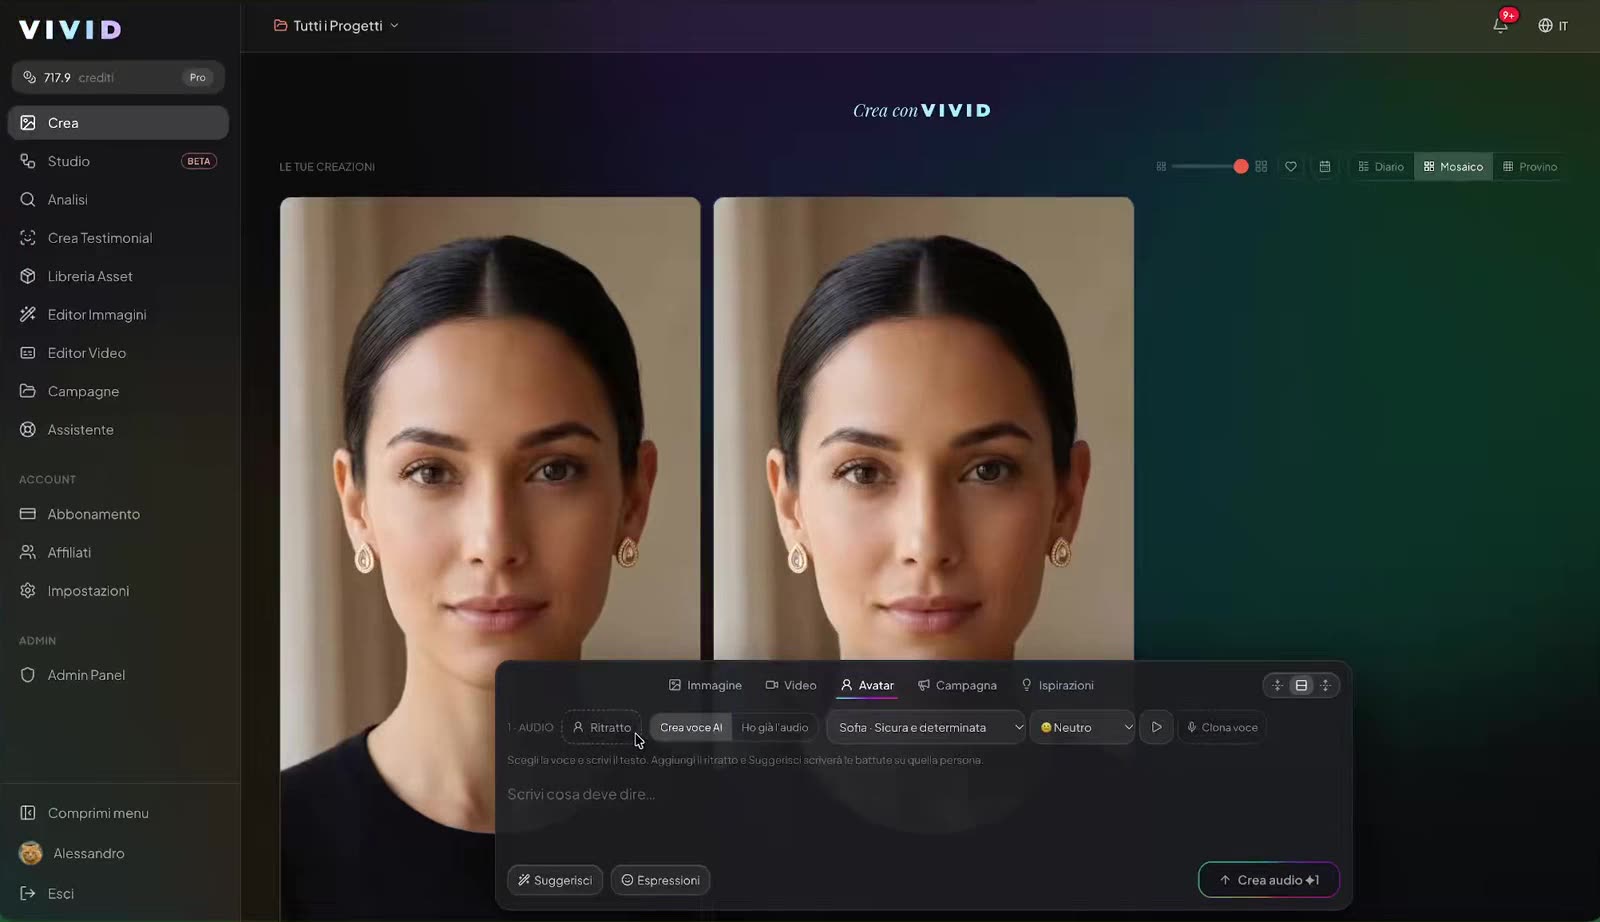Select Crea voce AI option
Viewport: 1600px width, 922px height.
pos(691,727)
